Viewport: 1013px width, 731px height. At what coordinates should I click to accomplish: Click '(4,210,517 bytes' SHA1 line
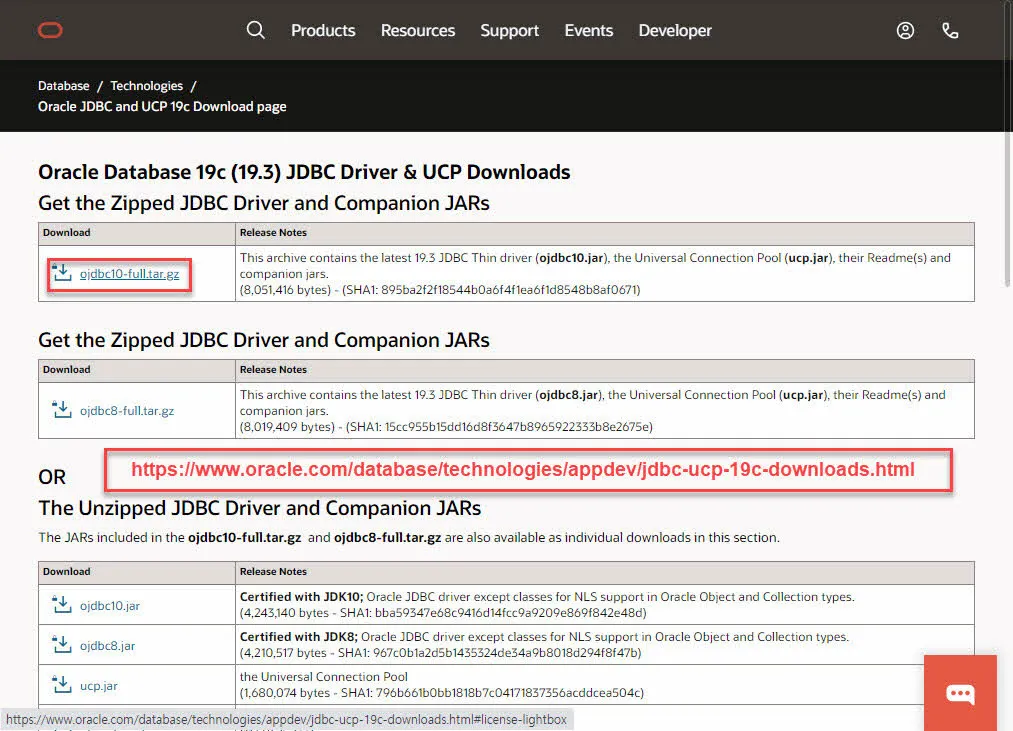pos(441,653)
